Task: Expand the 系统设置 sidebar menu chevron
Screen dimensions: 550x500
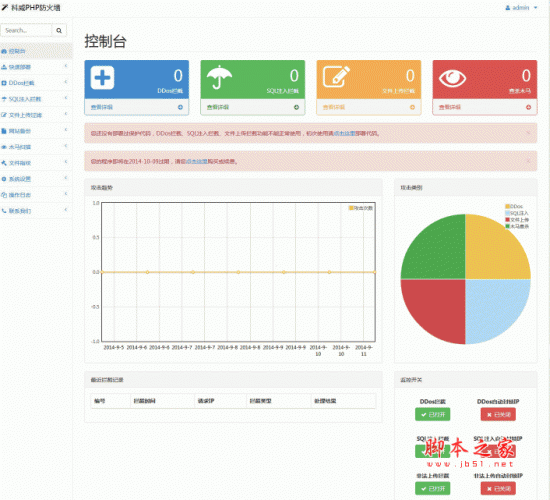Action: coord(66,178)
